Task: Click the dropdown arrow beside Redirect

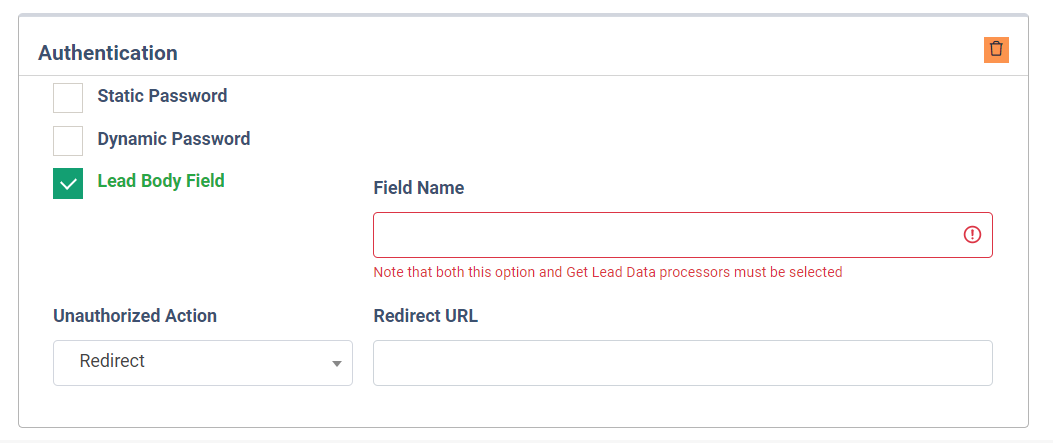Action: click(337, 364)
